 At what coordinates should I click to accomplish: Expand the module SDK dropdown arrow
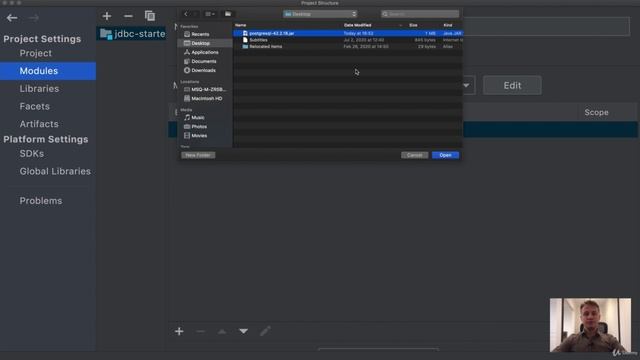coord(466,85)
